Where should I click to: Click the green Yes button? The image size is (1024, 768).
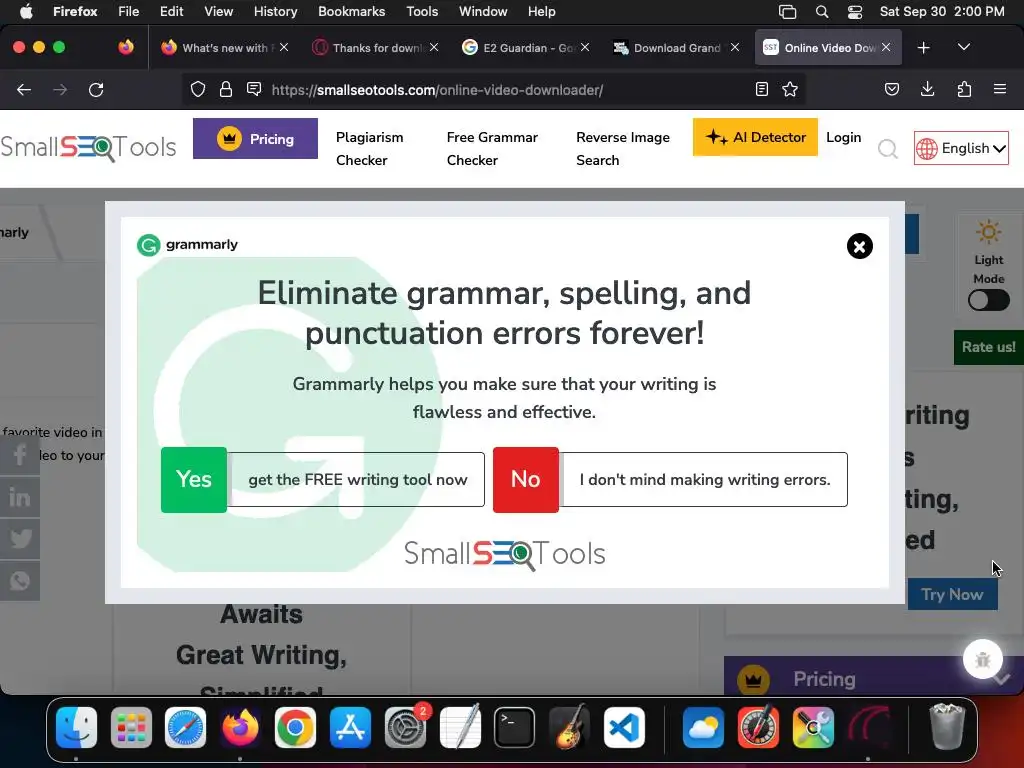pos(194,479)
